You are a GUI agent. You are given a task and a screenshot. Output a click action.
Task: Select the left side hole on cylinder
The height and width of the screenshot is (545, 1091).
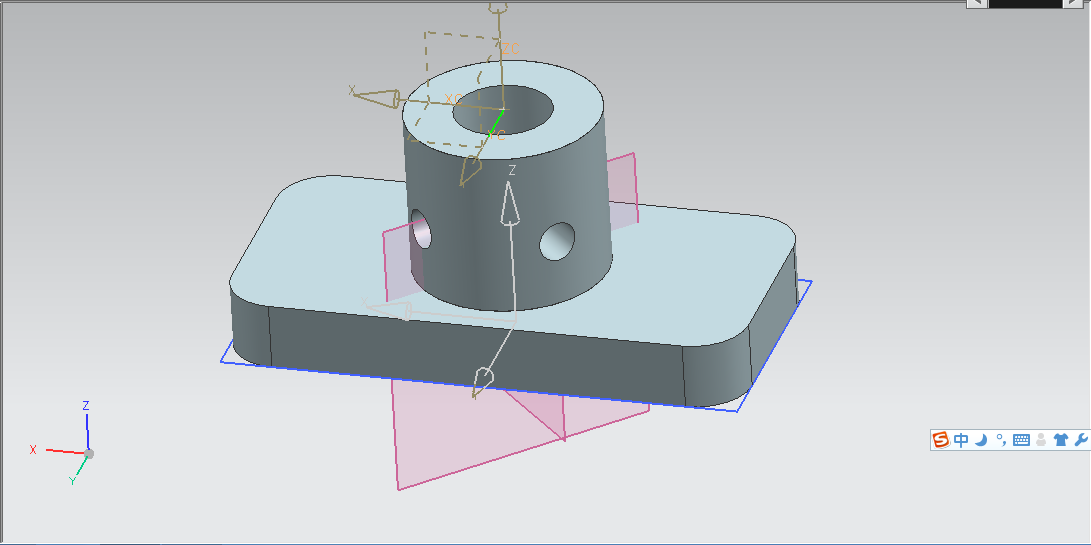(x=422, y=229)
